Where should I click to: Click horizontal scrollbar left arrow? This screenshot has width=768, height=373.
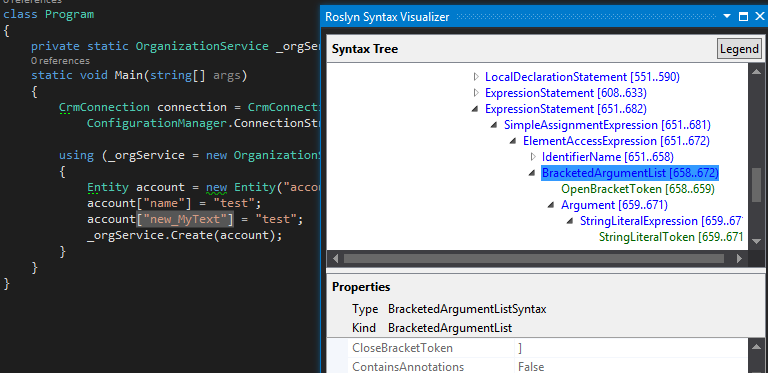tap(336, 258)
